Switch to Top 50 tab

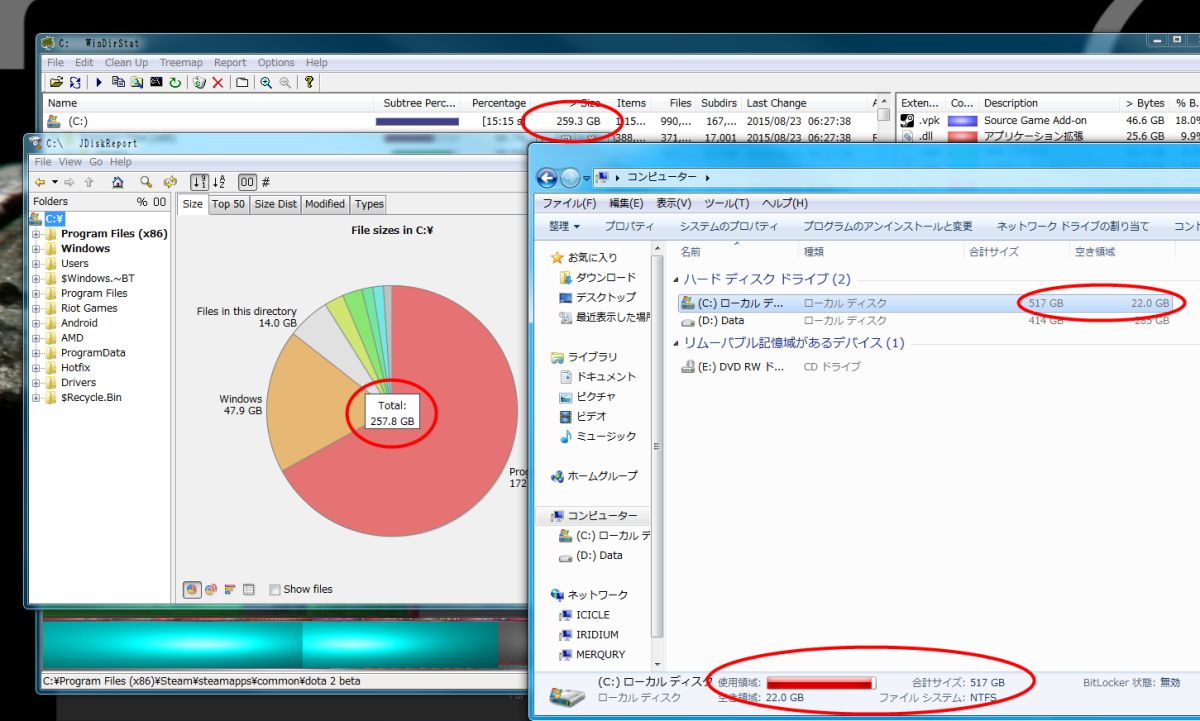[228, 204]
